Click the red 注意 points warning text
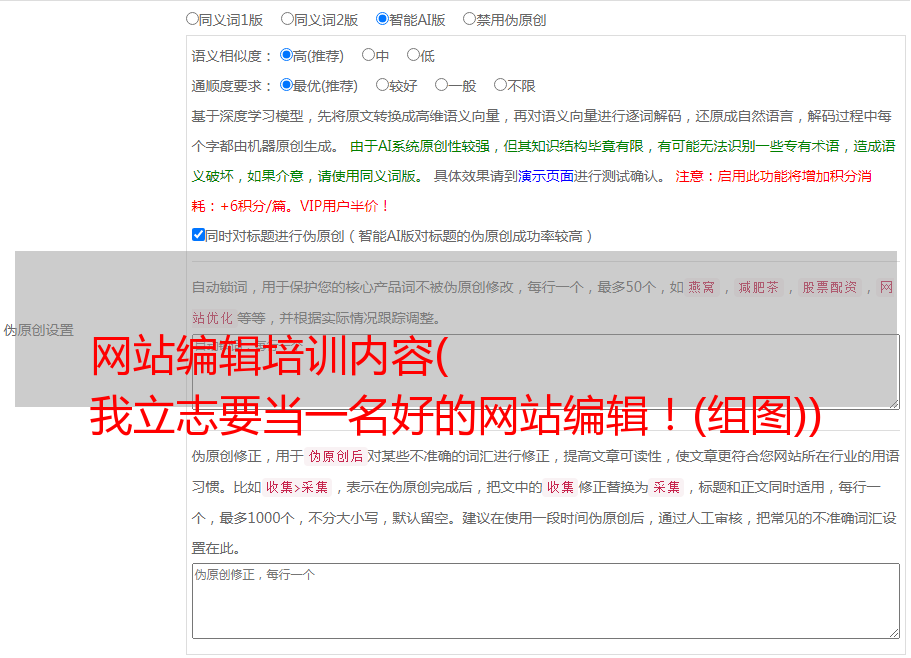 (532, 191)
